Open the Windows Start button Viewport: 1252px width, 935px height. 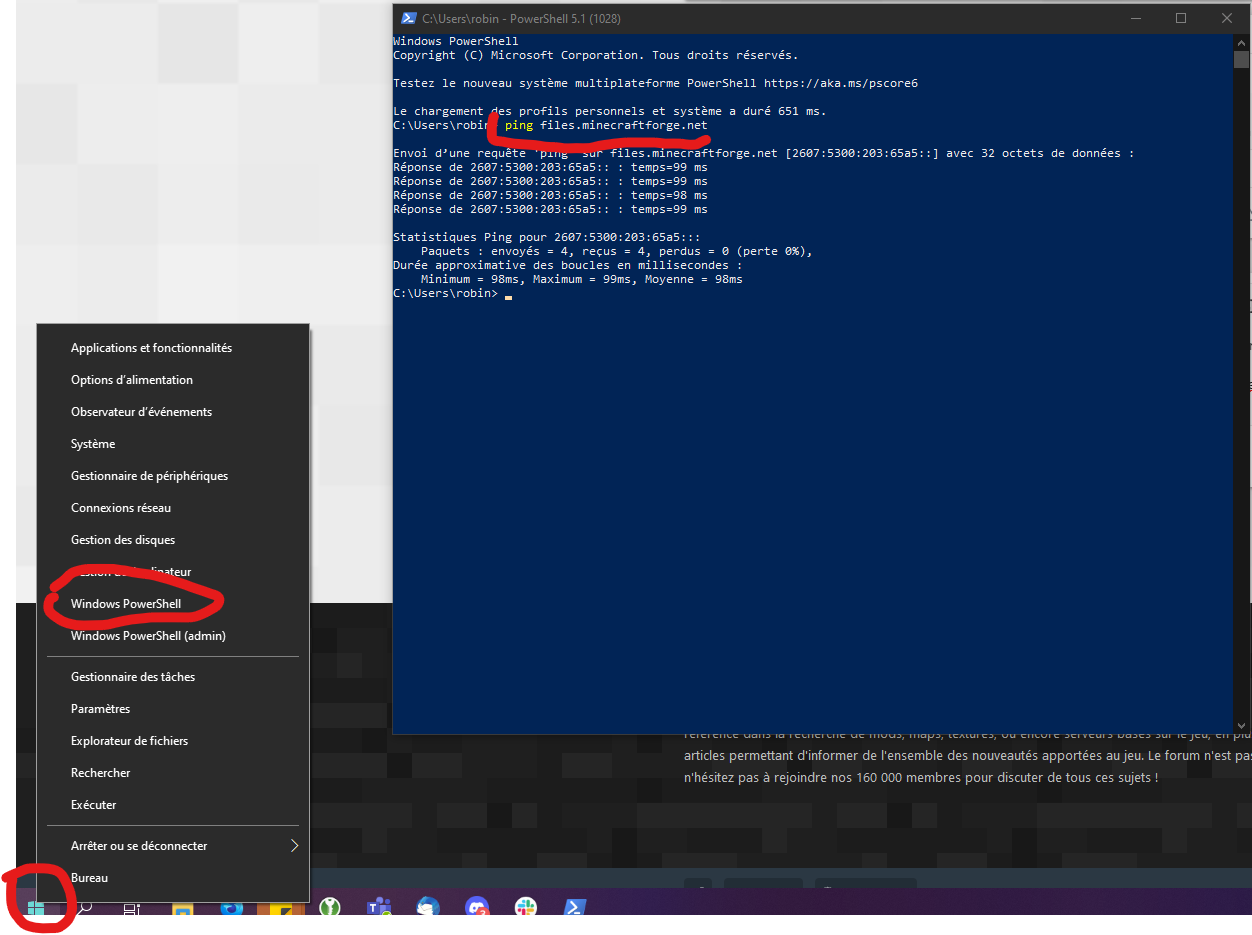pyautogui.click(x=35, y=908)
